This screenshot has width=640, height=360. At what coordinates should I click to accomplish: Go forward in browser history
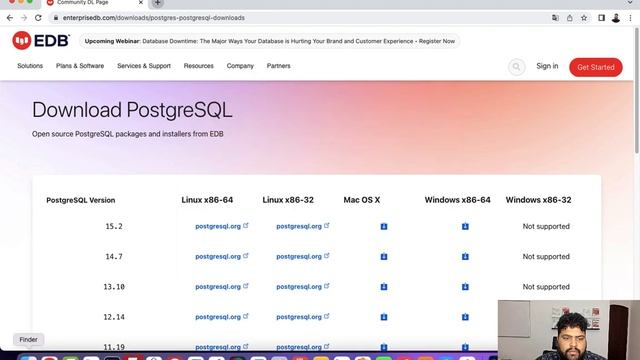click(x=24, y=18)
